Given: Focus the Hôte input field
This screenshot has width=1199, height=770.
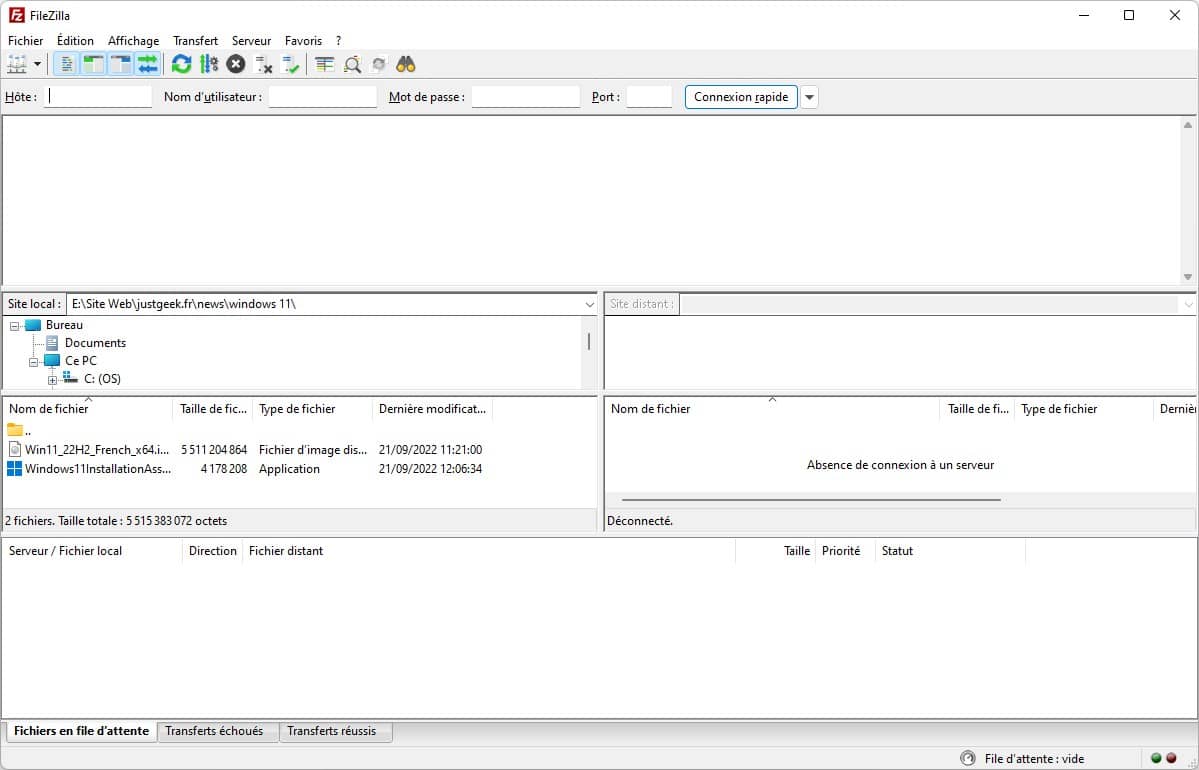Looking at the screenshot, I should 98,96.
